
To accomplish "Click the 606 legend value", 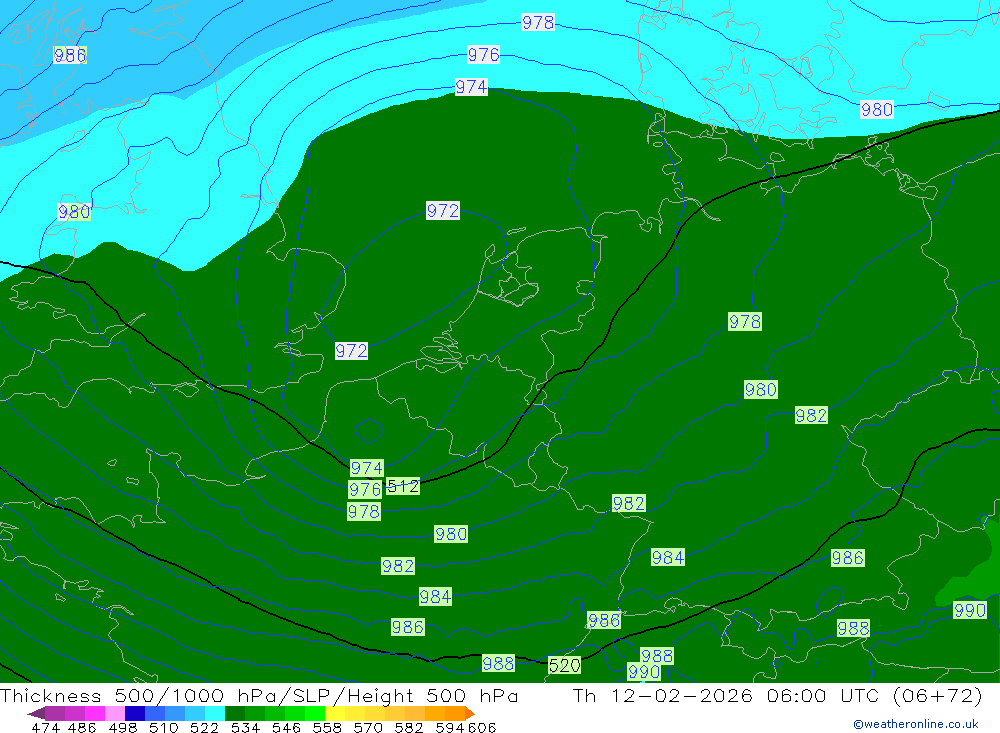I will 482,727.
